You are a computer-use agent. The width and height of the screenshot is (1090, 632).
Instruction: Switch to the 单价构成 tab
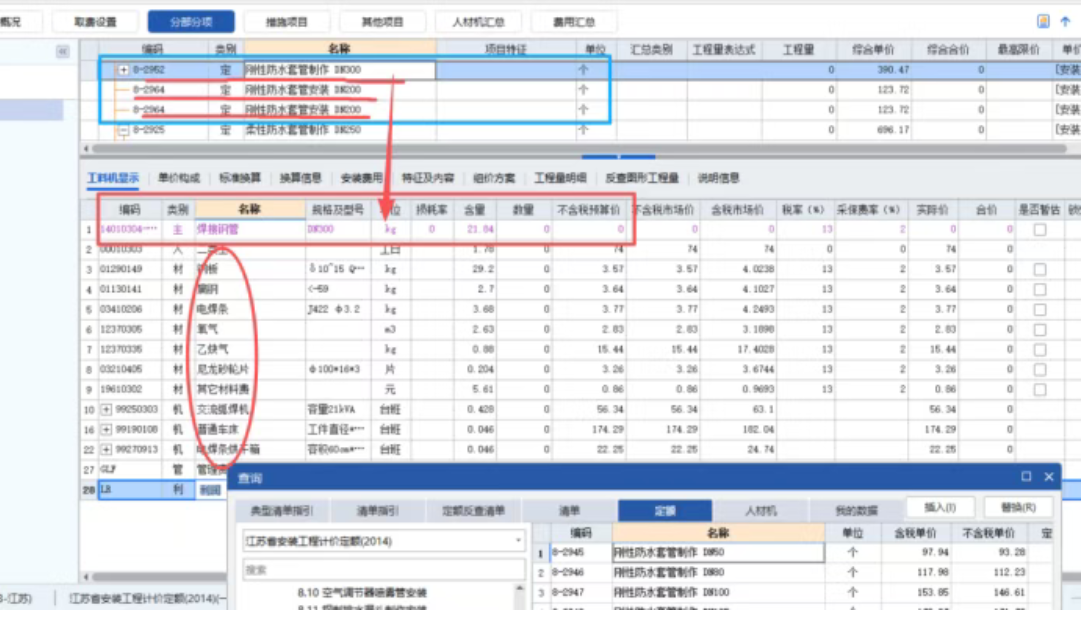pyautogui.click(x=179, y=178)
